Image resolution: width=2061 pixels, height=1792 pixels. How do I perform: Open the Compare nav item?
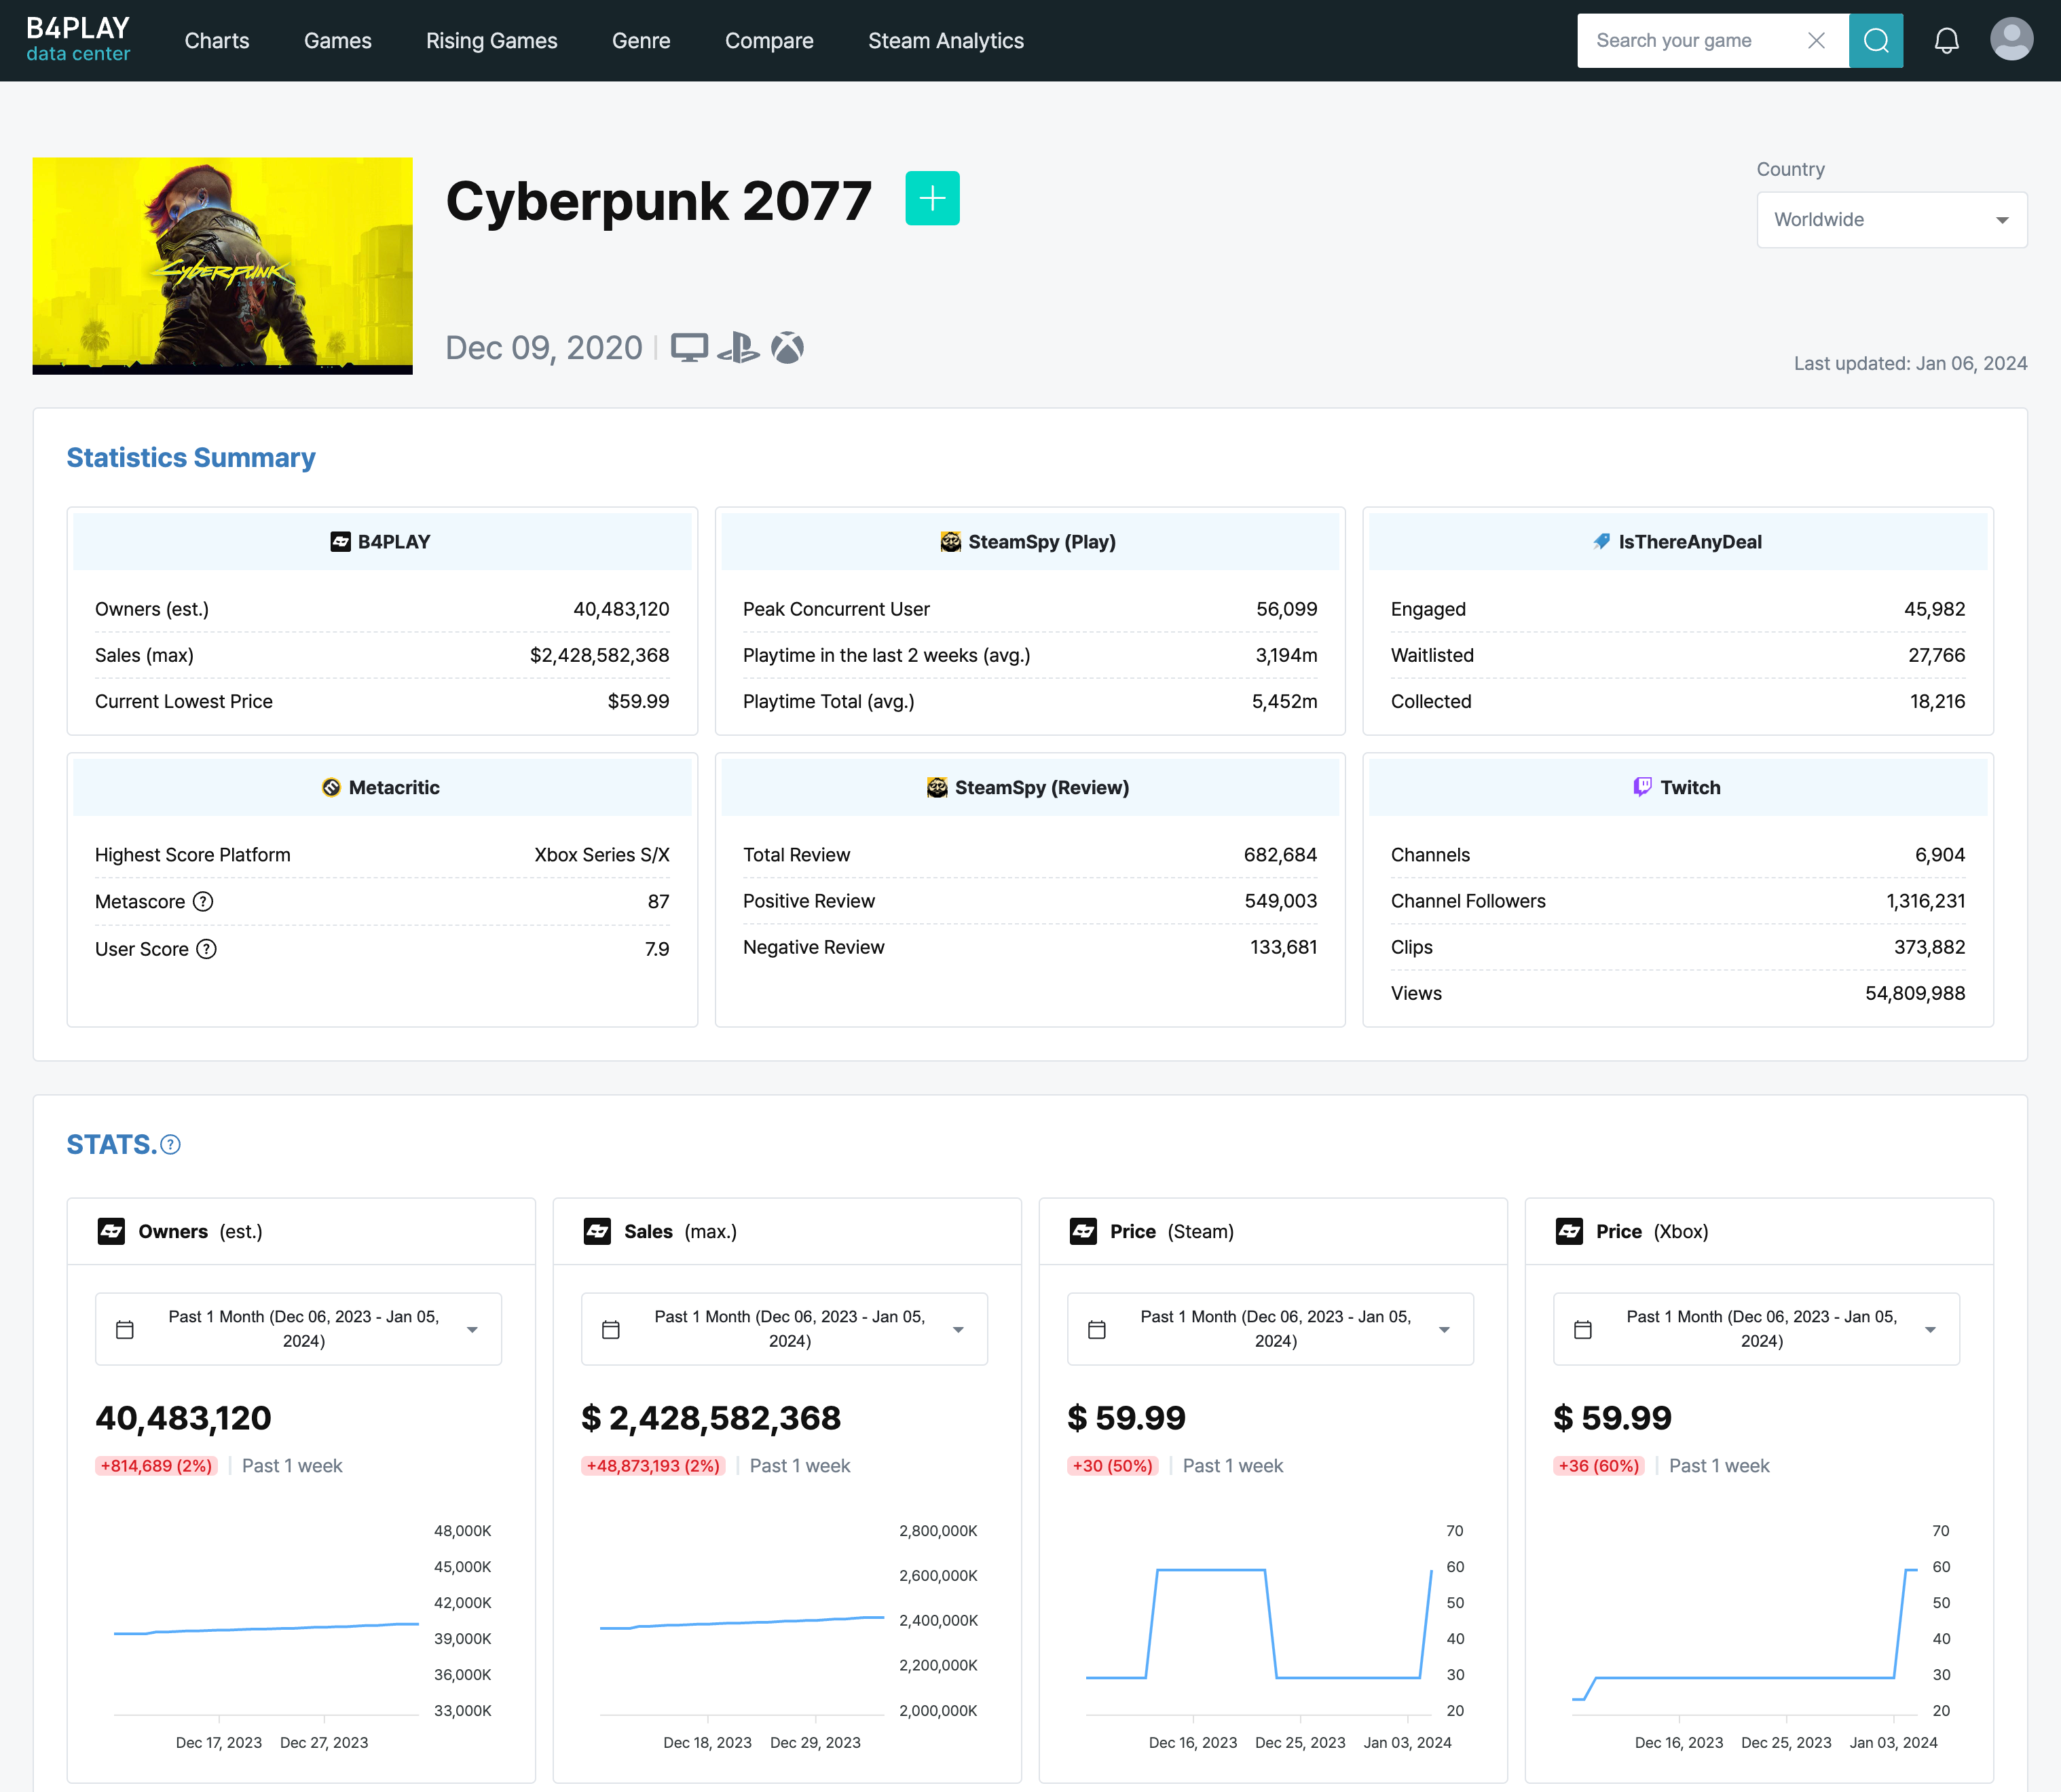769,40
